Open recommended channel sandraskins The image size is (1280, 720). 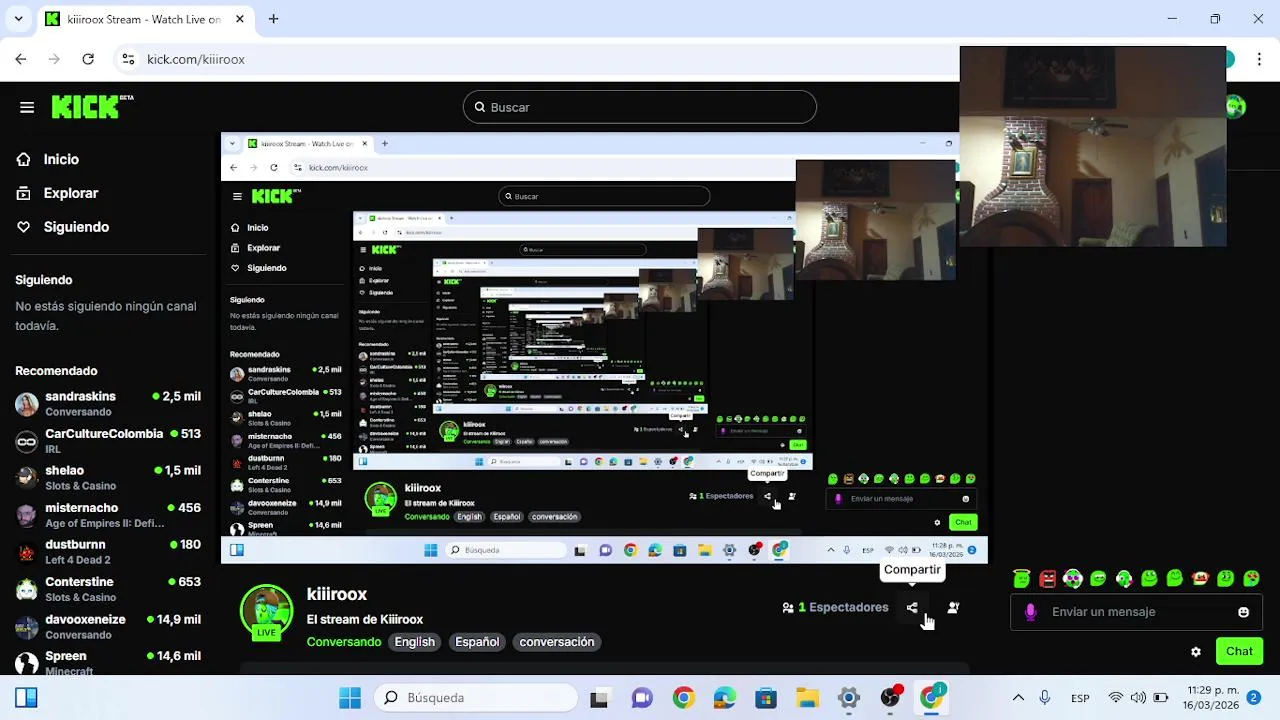click(108, 403)
